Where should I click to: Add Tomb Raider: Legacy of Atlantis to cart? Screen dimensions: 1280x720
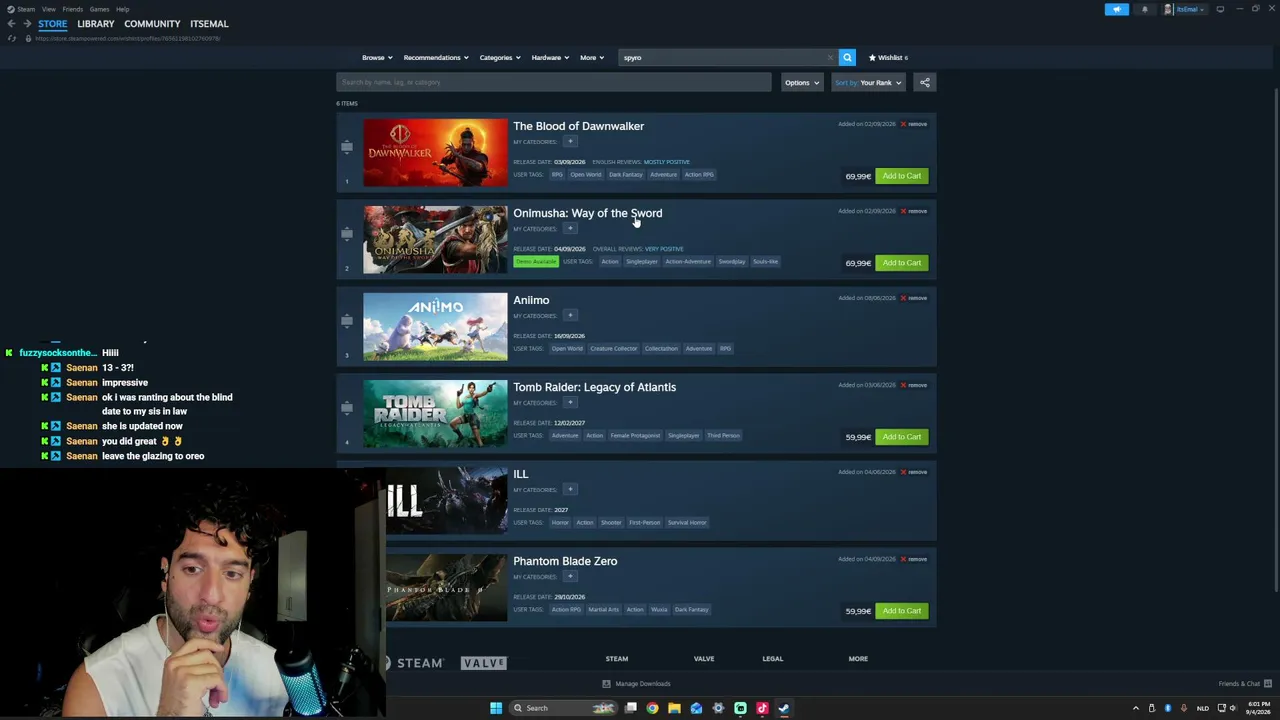902,437
